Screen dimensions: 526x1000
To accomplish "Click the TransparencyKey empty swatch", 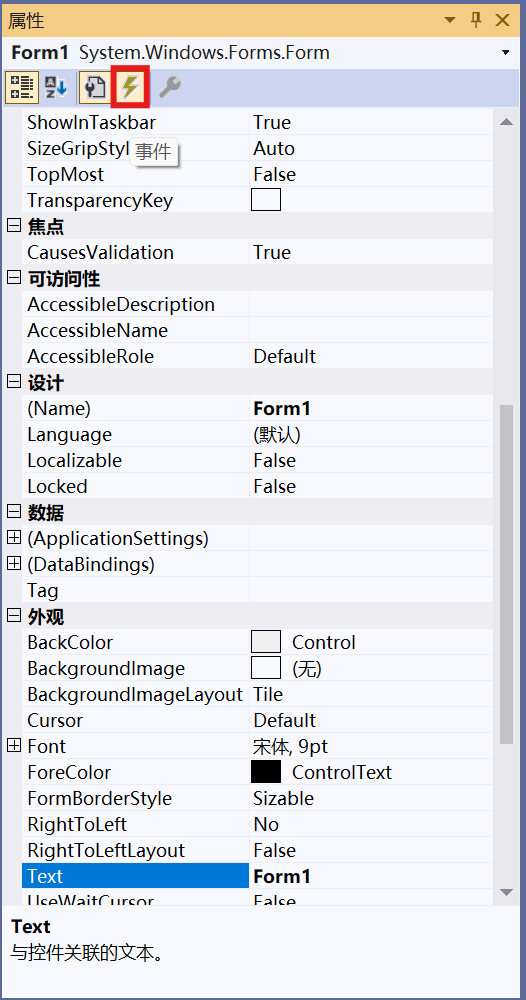I will click(266, 200).
